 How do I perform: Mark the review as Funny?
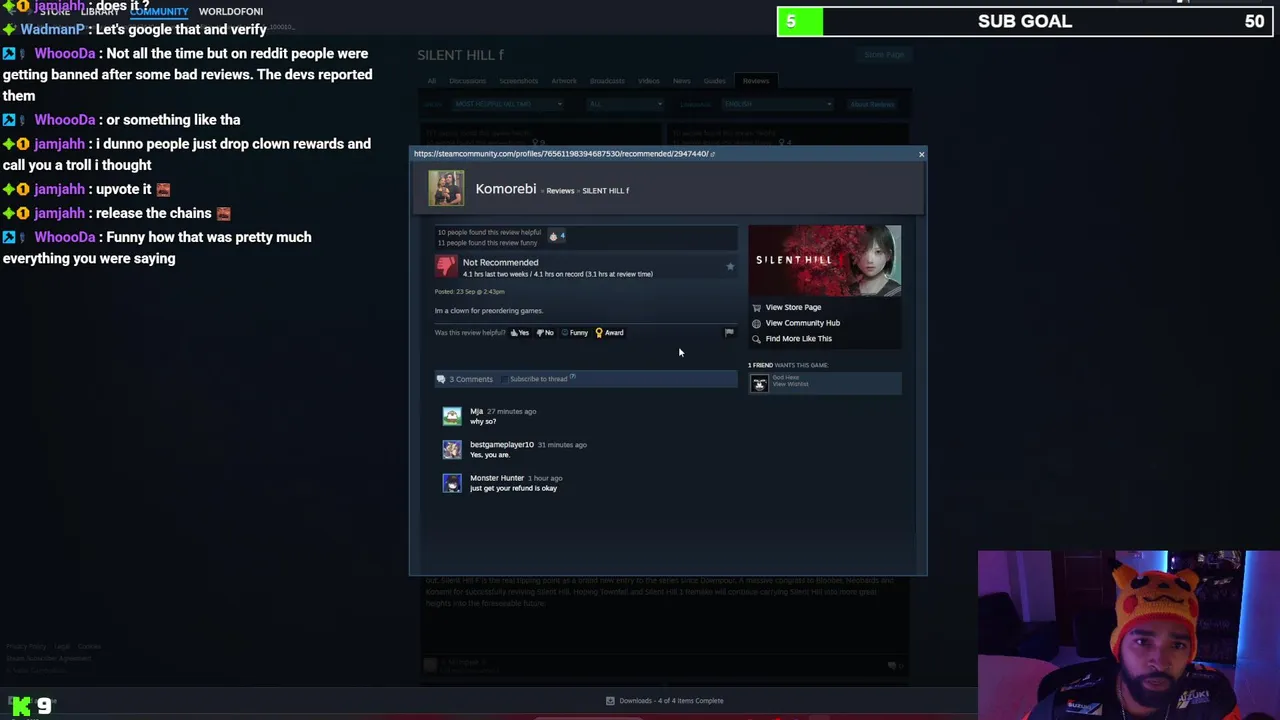point(574,333)
